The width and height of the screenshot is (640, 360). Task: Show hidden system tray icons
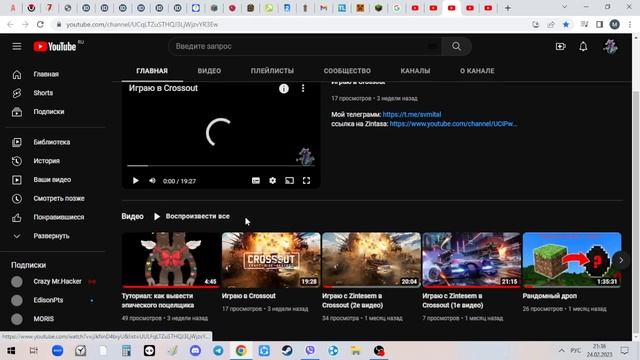point(562,351)
